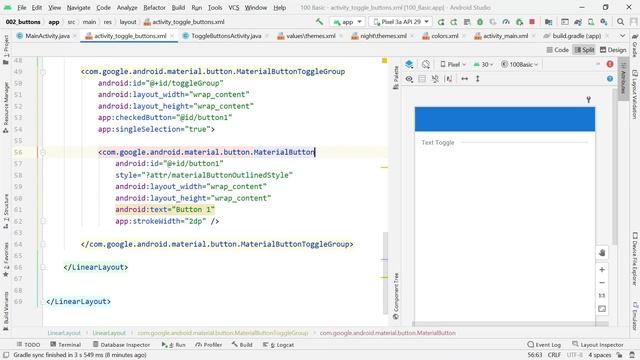The width and height of the screenshot is (640, 360).
Task: Click the Make Project hammer icon
Action: pyautogui.click(x=319, y=22)
